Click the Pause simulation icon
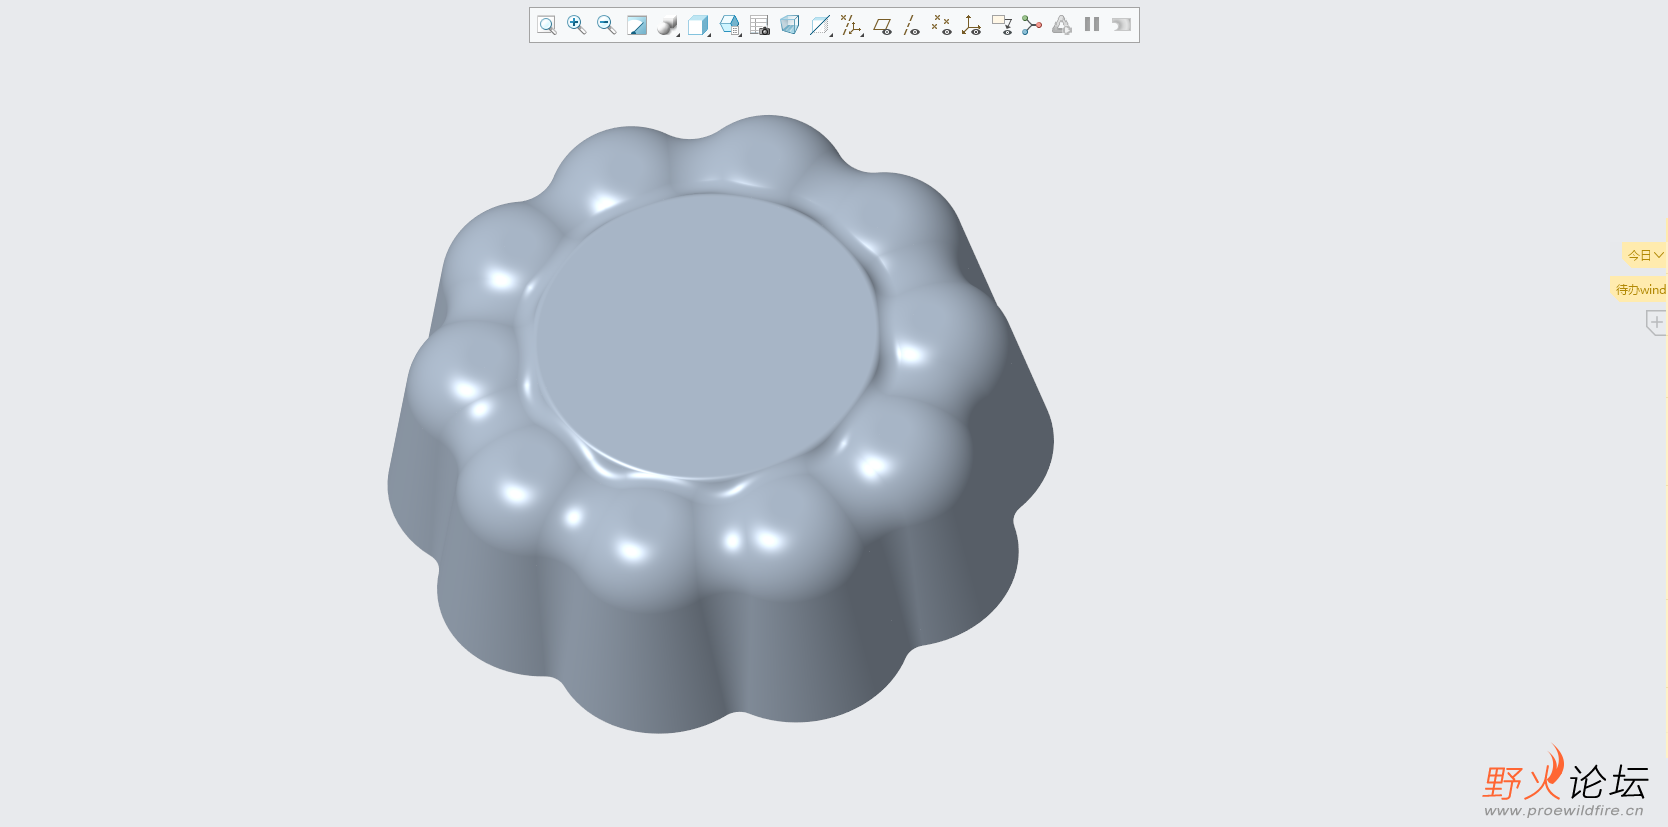The width and height of the screenshot is (1668, 827). click(1092, 24)
